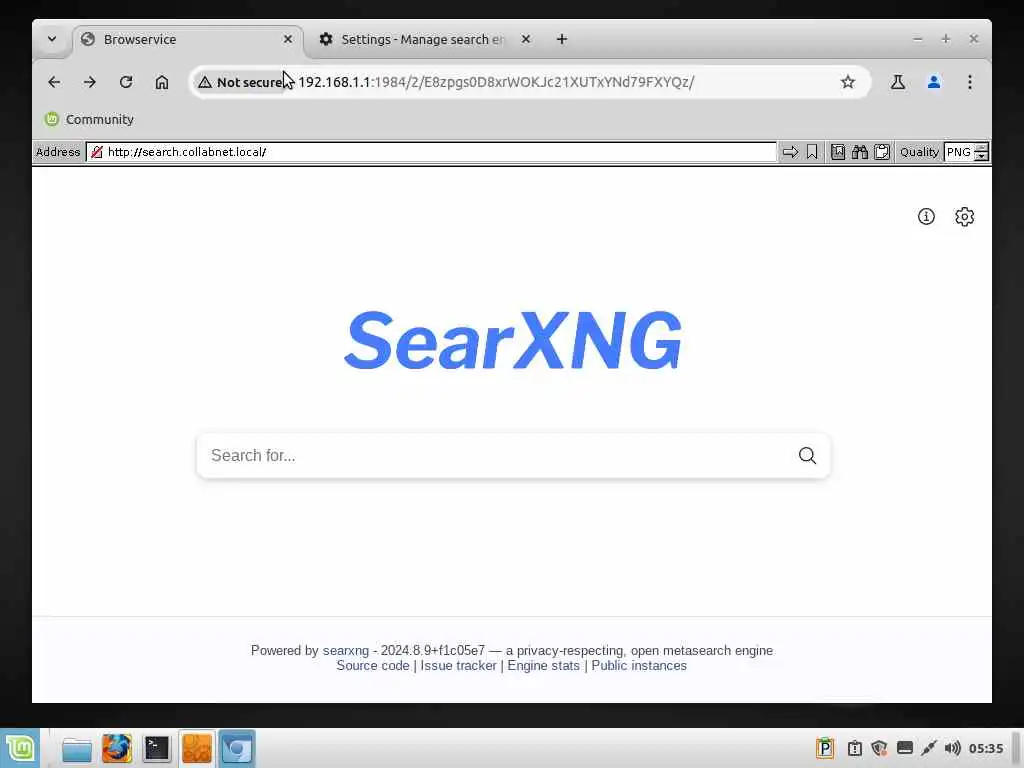
Task: Open the Community bookmark
Action: click(x=89, y=120)
